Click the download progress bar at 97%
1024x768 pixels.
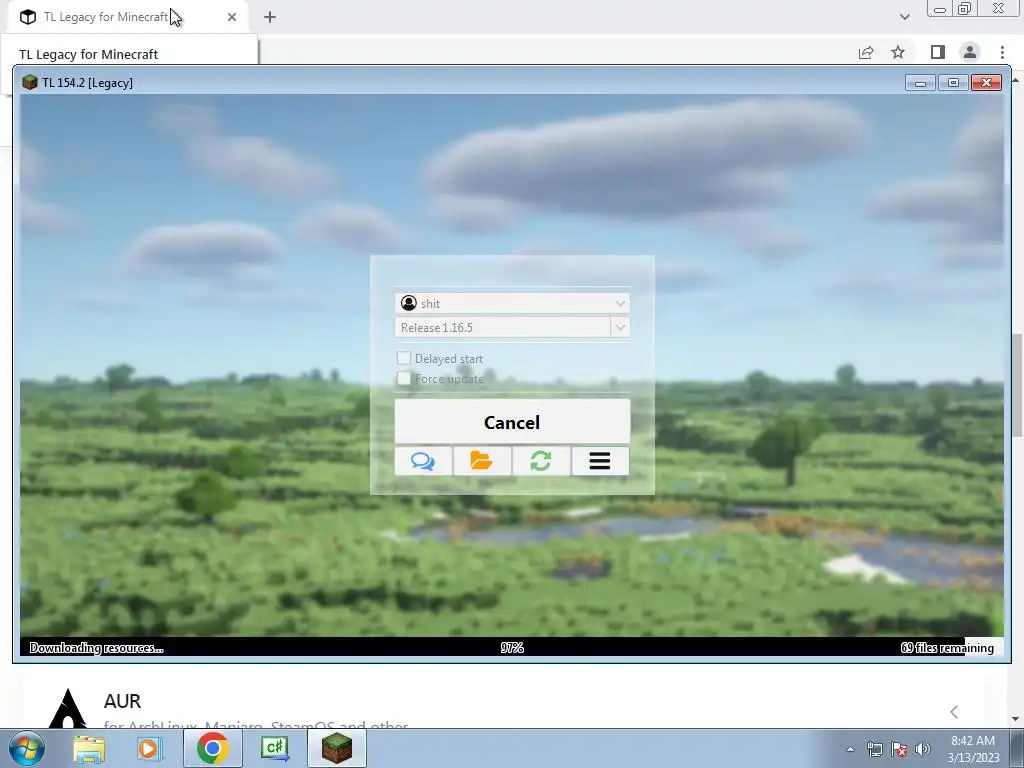[x=512, y=647]
